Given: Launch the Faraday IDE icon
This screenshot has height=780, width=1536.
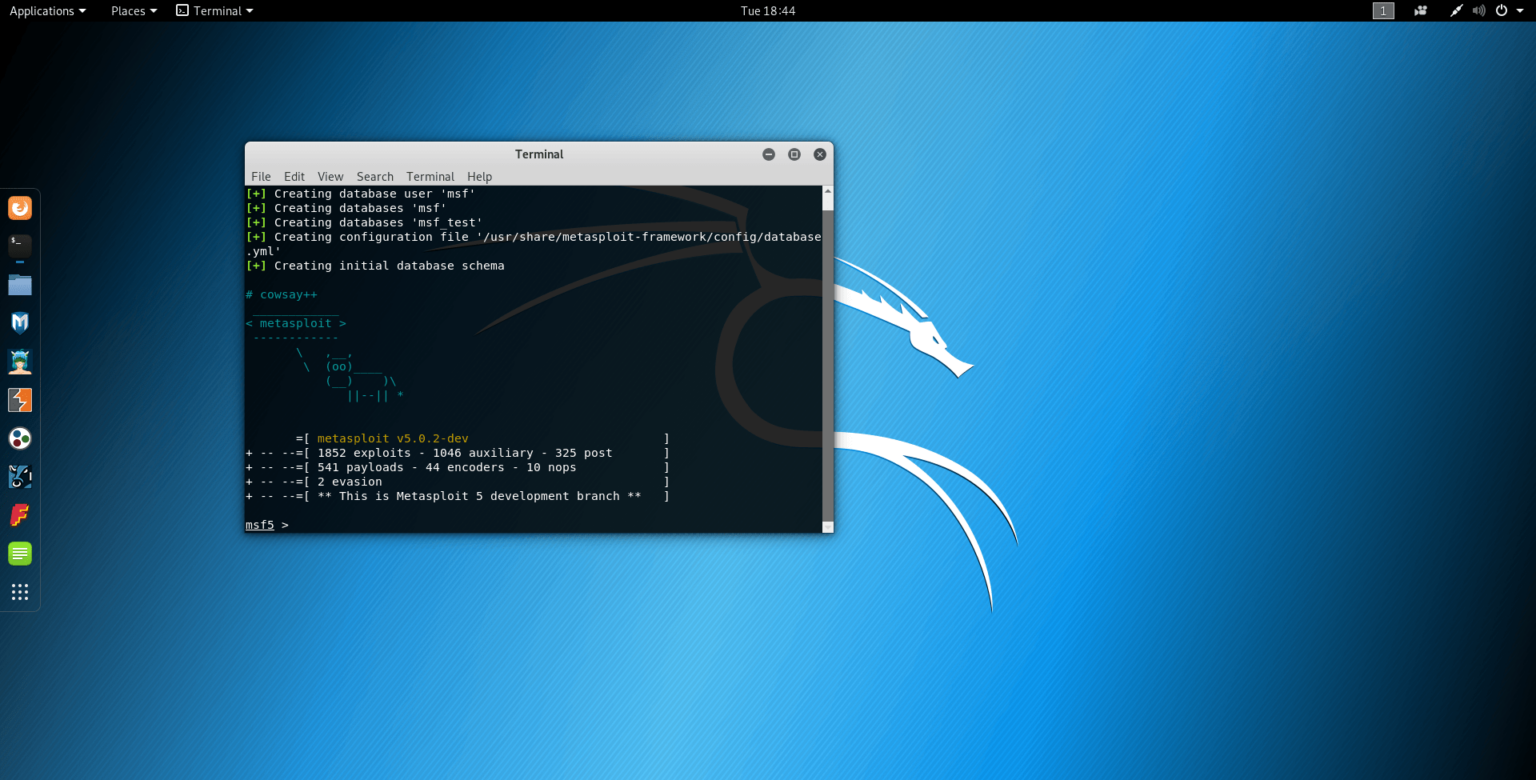Looking at the screenshot, I should (20, 515).
